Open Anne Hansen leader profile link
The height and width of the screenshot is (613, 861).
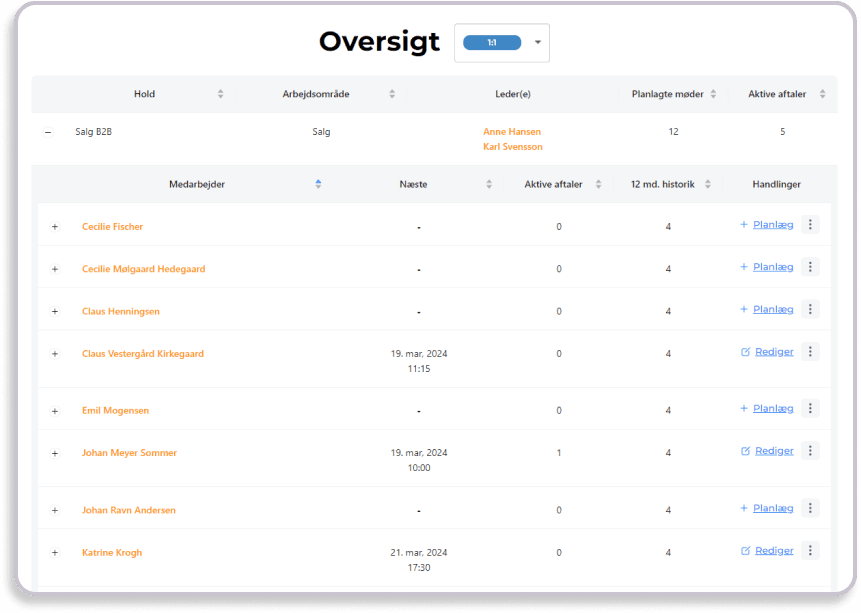[511, 131]
